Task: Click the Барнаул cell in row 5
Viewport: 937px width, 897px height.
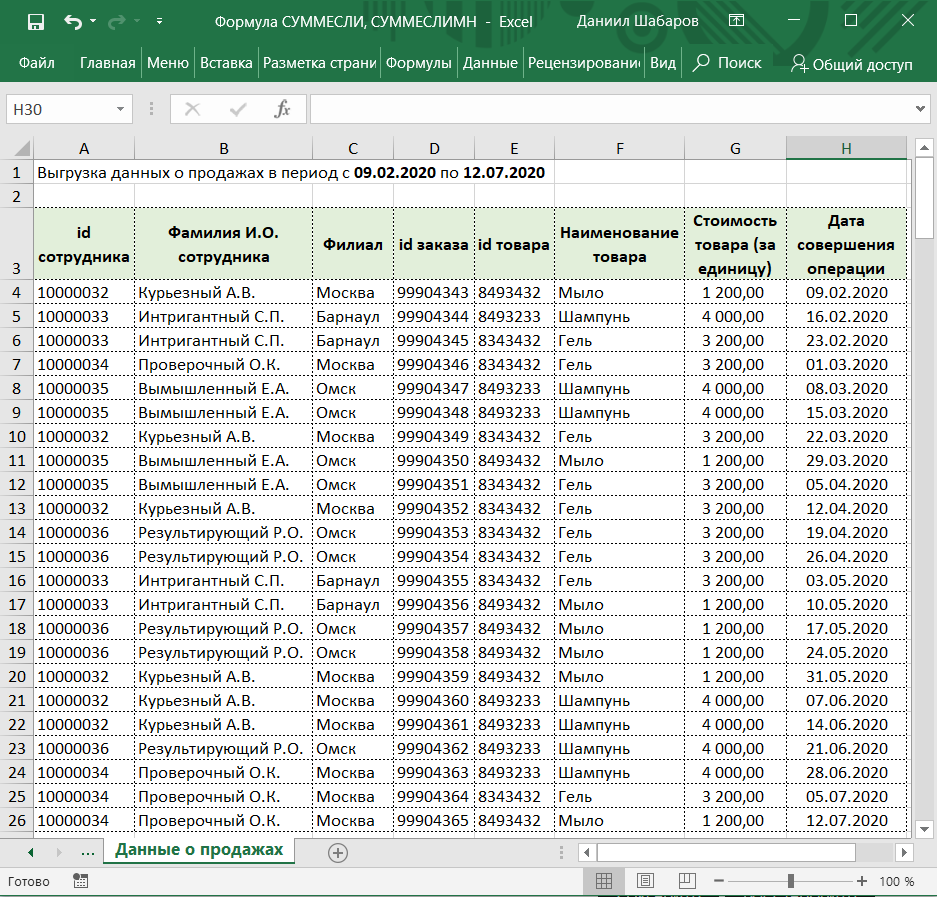Action: [x=353, y=317]
